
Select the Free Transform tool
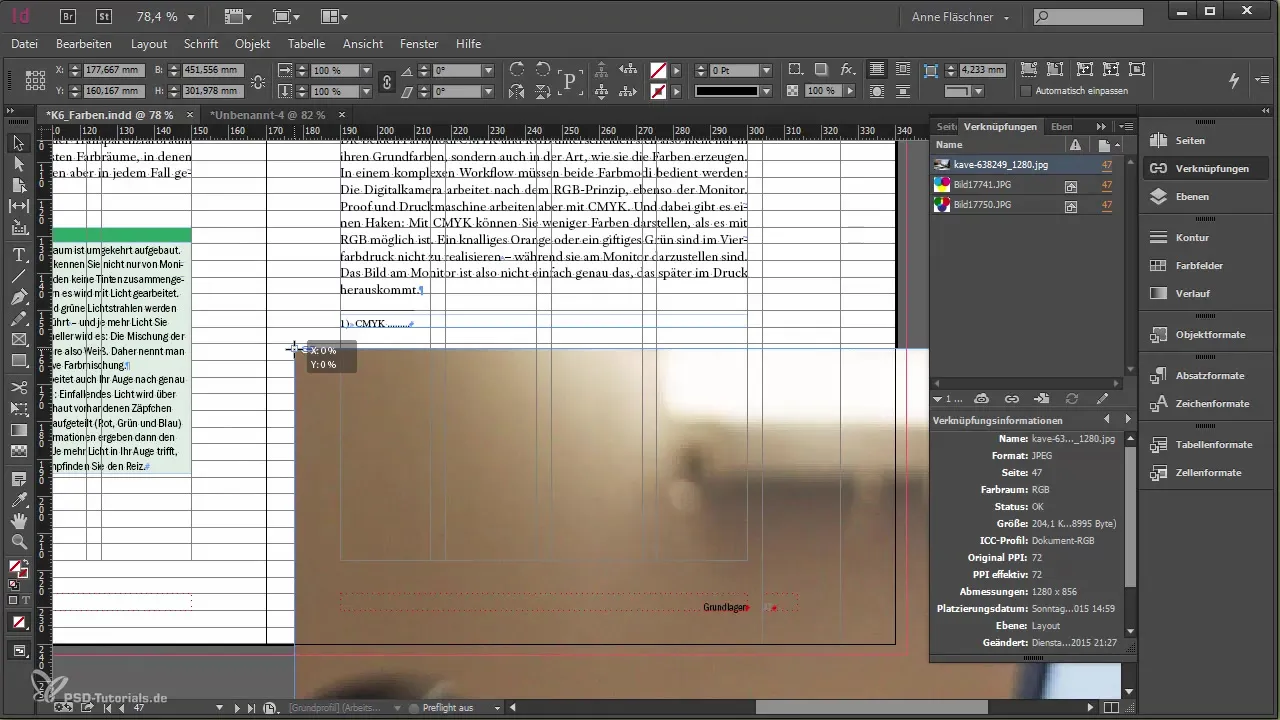[18, 408]
